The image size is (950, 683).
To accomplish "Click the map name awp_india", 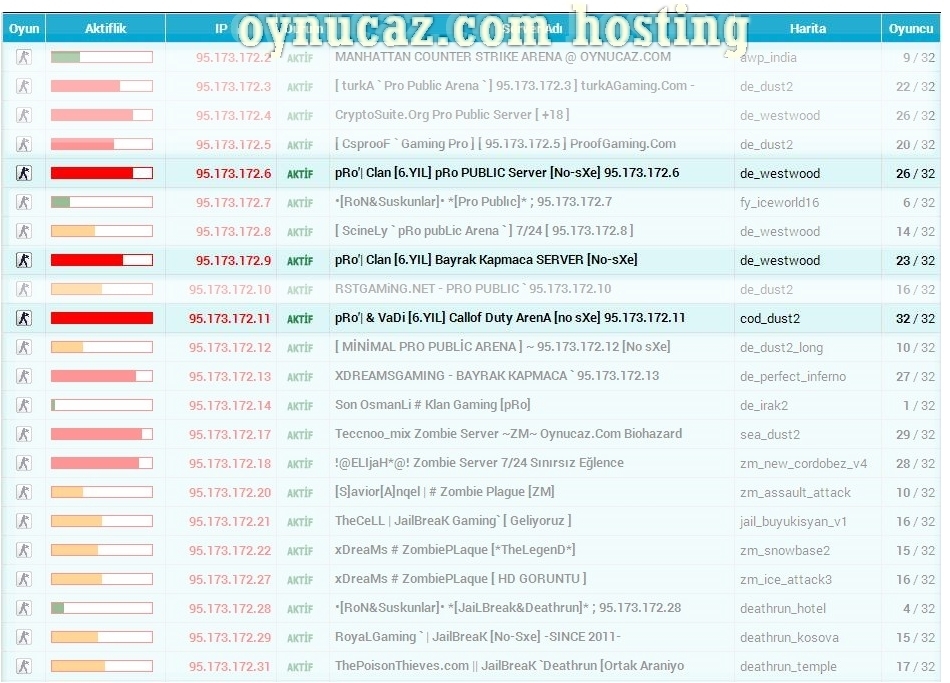I will [768, 58].
